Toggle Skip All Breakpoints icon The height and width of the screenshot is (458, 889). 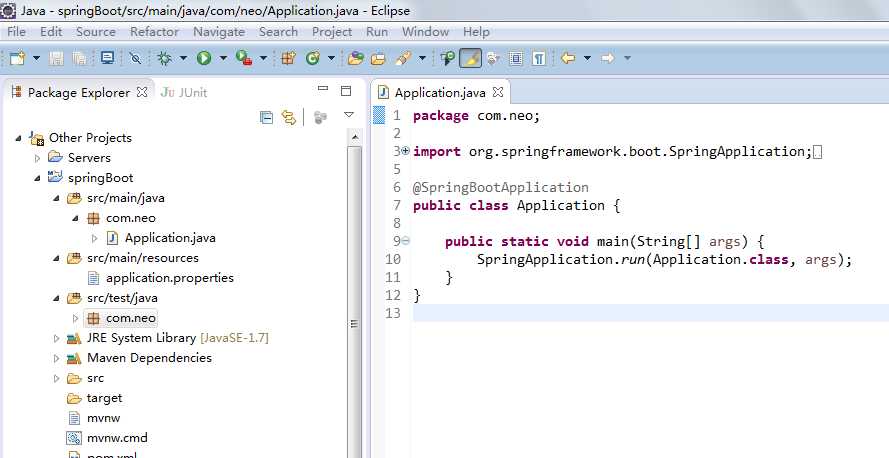click(x=135, y=58)
